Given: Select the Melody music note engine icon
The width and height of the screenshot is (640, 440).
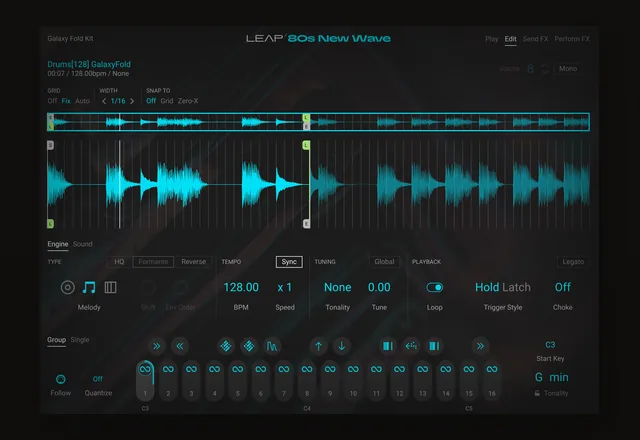Looking at the screenshot, I should click(x=89, y=287).
